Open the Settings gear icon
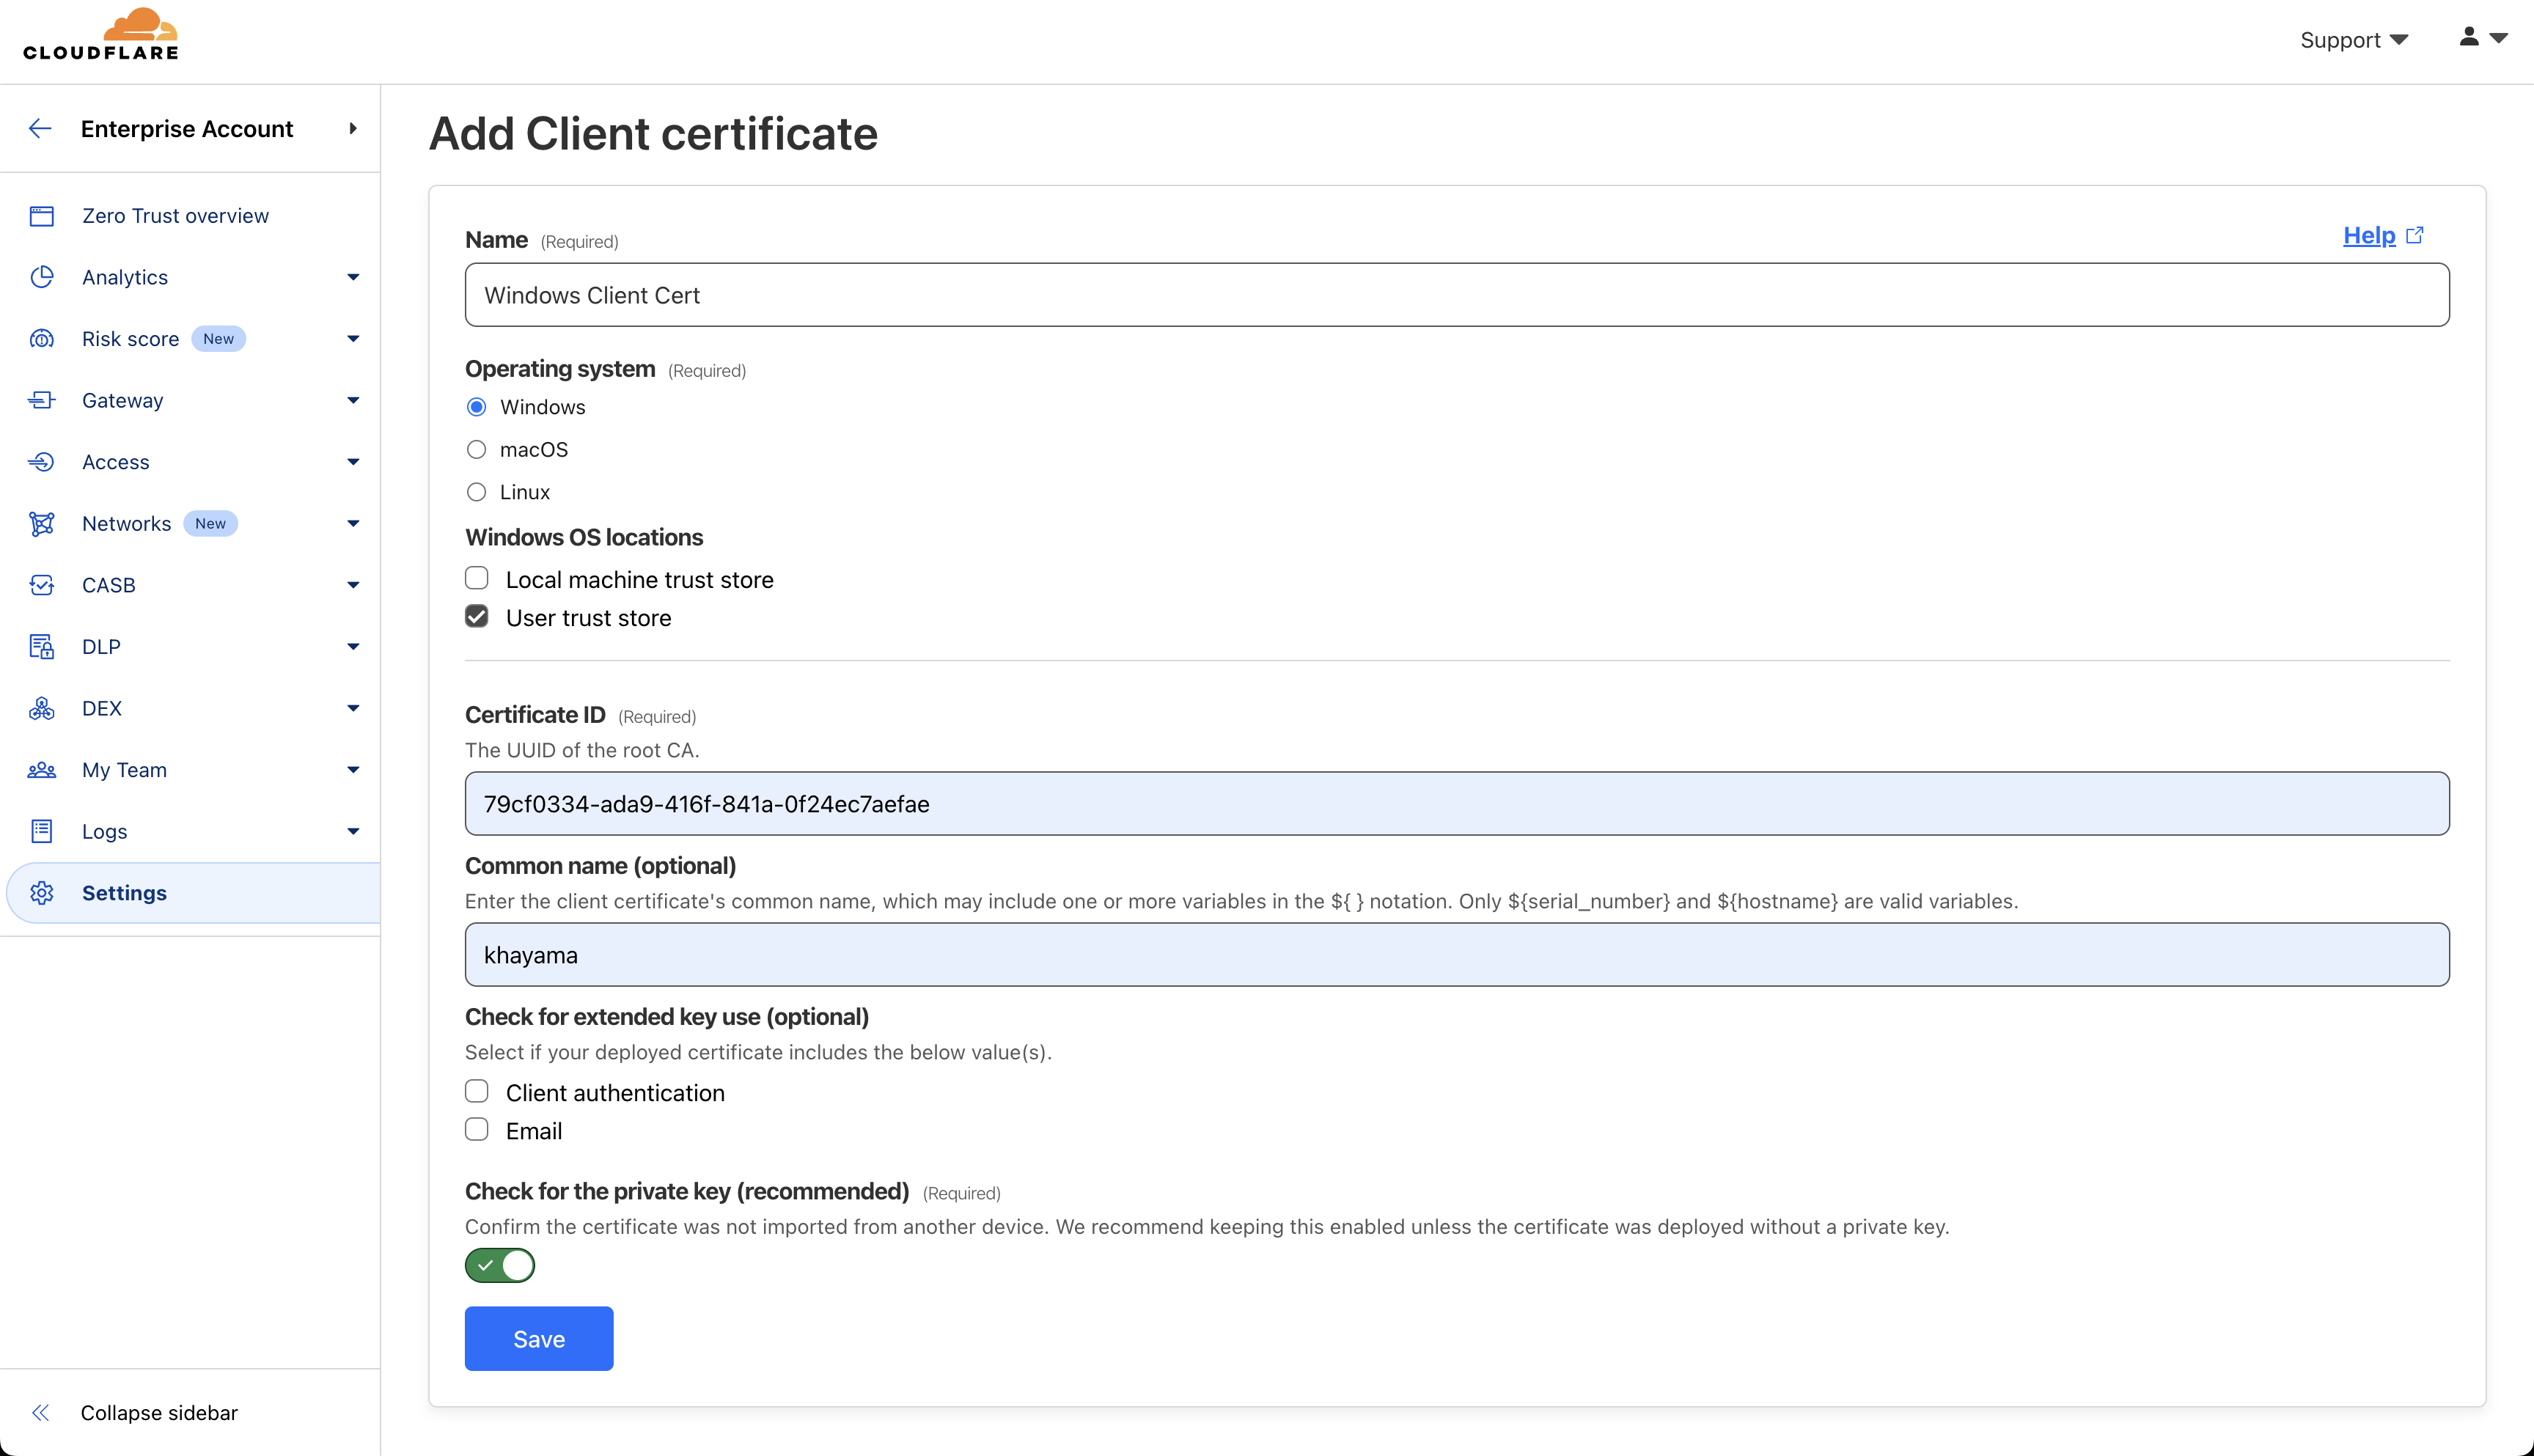 click(42, 893)
